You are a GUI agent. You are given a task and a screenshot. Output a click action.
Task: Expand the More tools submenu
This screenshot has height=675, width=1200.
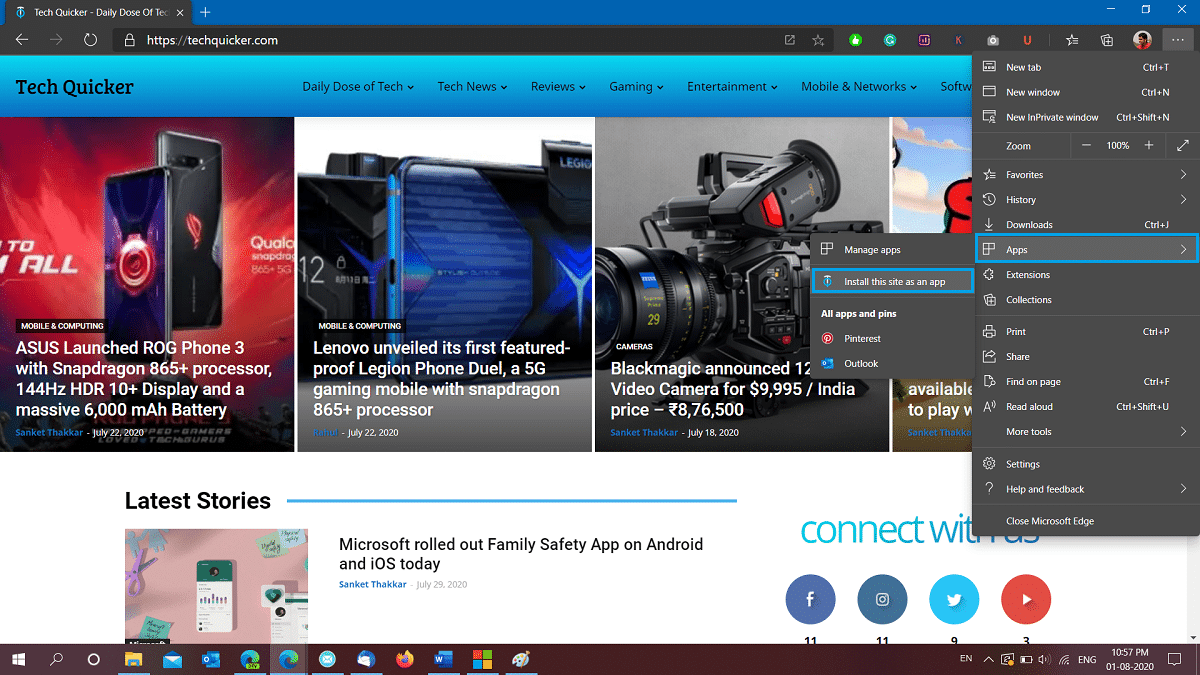click(1031, 431)
